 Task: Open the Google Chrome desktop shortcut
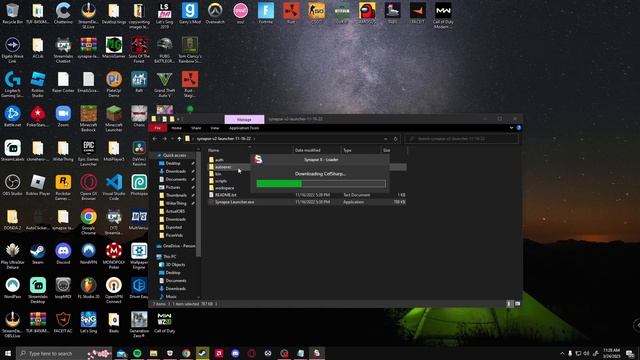(88, 221)
